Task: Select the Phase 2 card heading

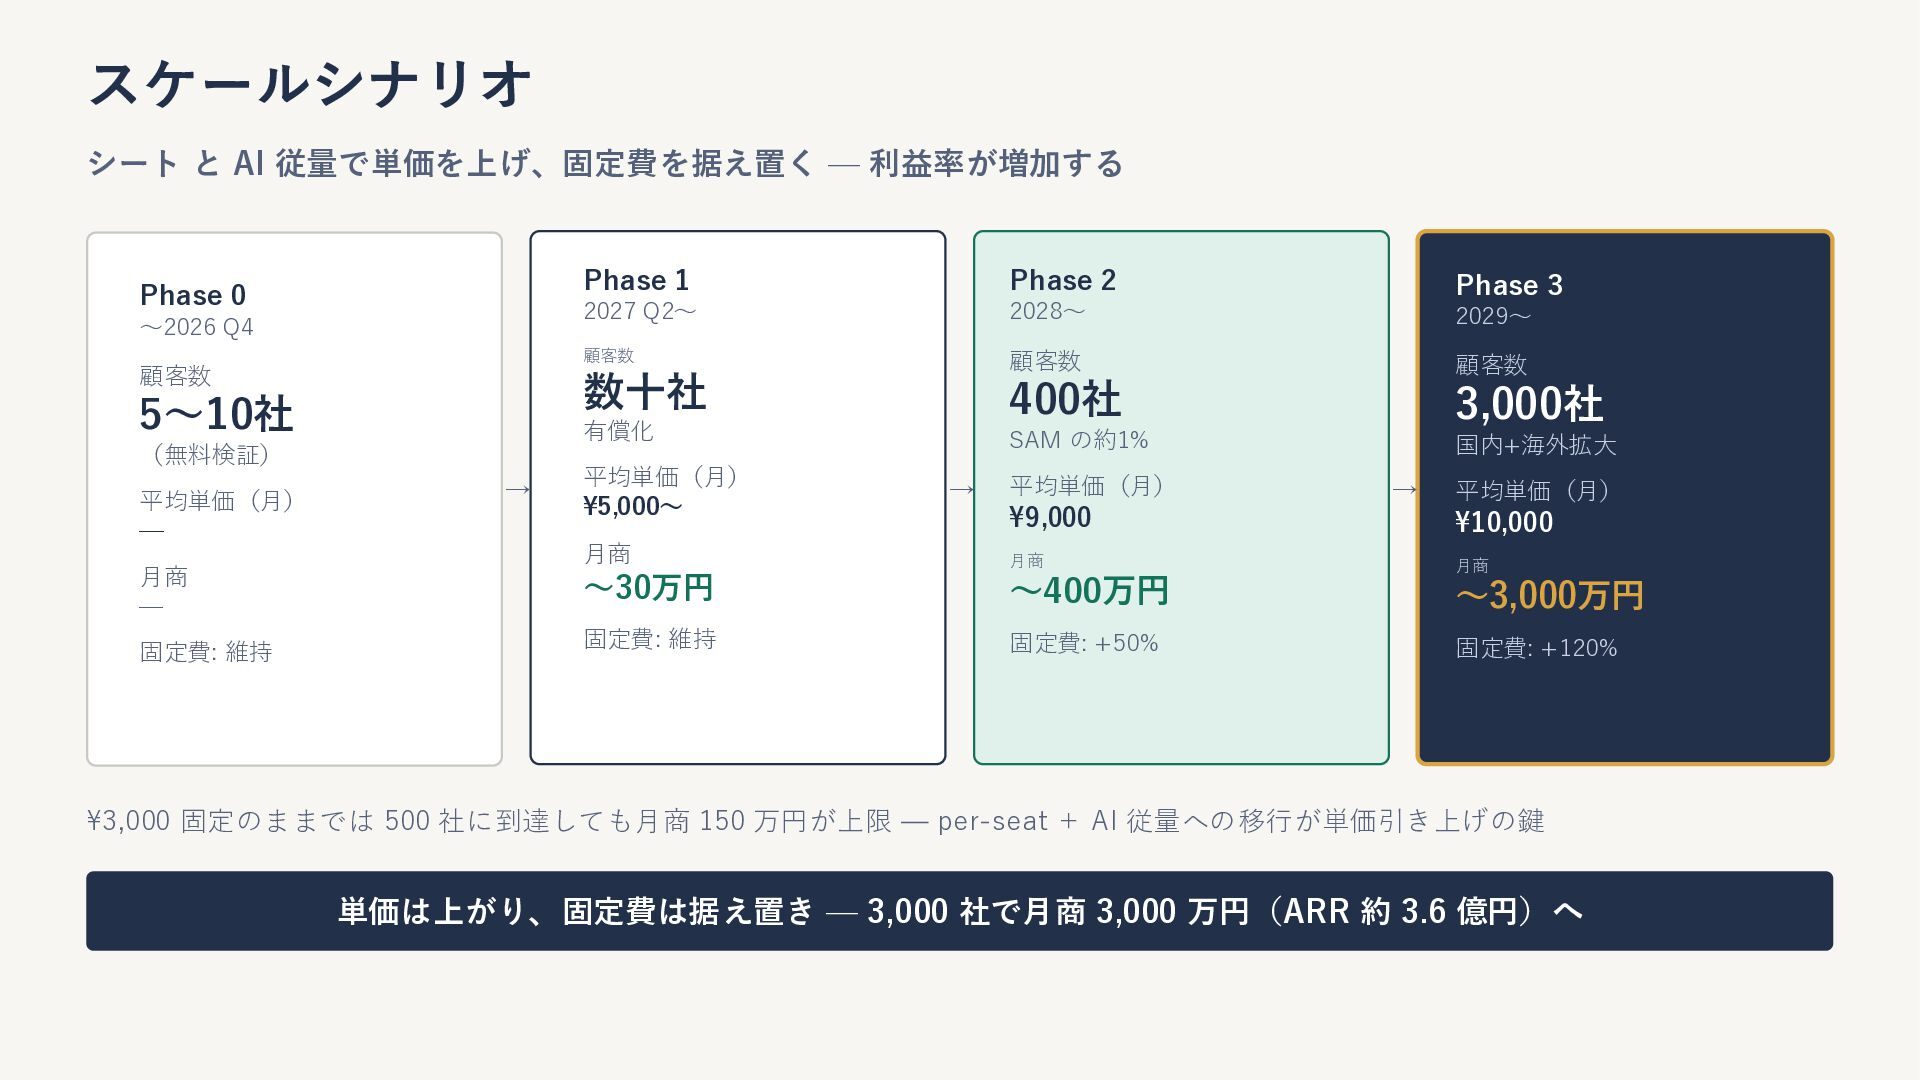Action: tap(1063, 280)
